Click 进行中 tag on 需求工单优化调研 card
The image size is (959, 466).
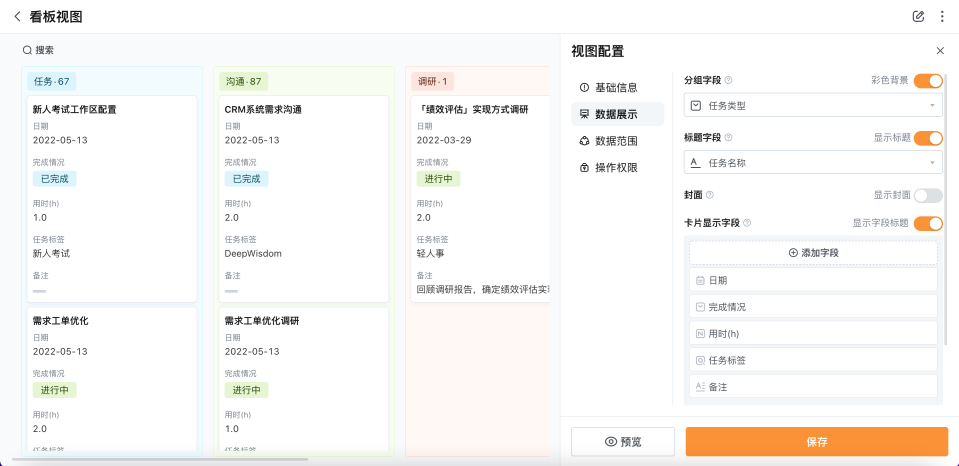246,390
